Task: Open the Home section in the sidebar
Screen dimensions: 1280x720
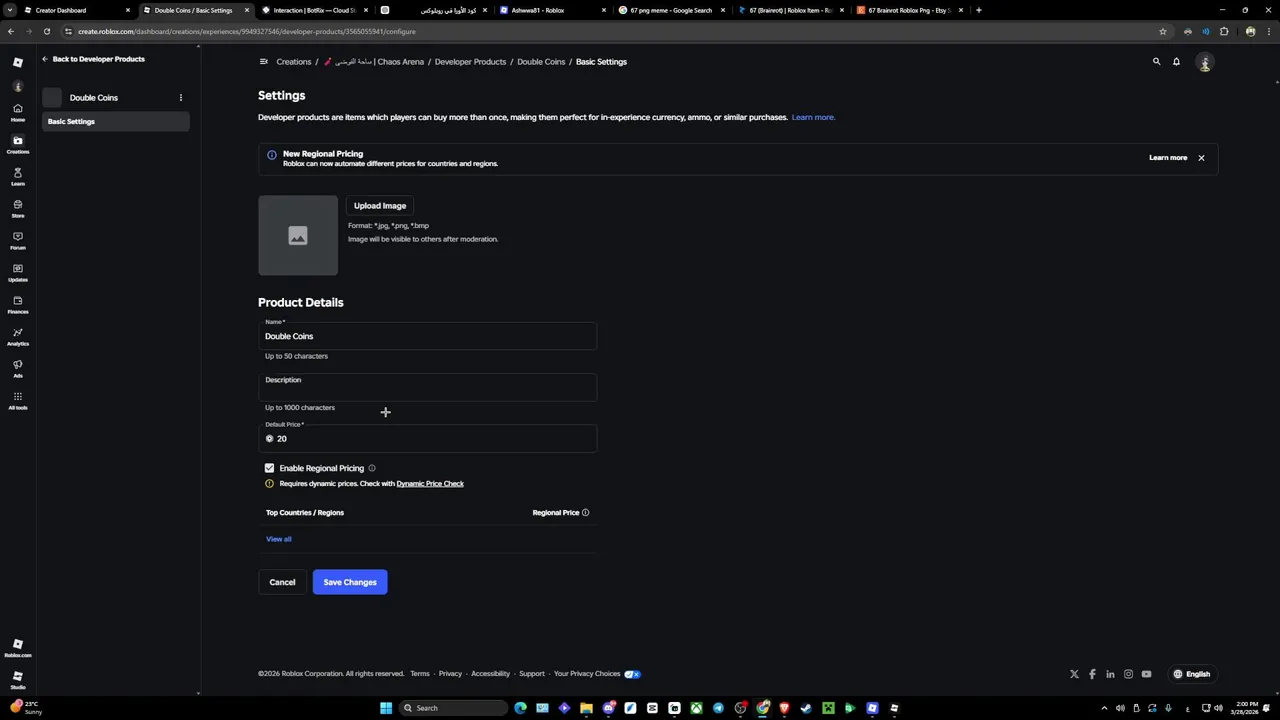Action: (x=18, y=111)
